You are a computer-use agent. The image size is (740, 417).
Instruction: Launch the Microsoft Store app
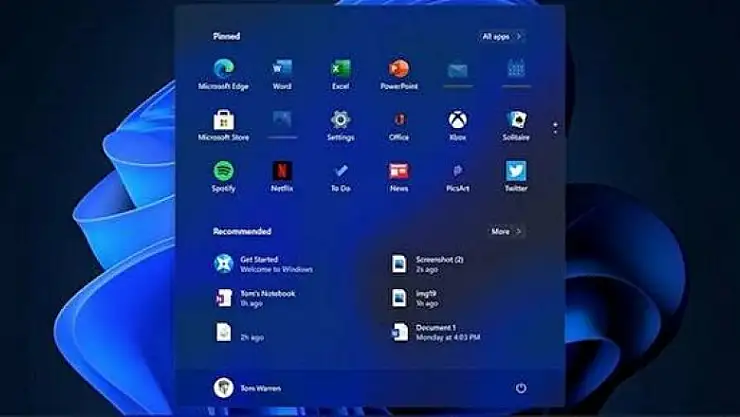point(223,125)
